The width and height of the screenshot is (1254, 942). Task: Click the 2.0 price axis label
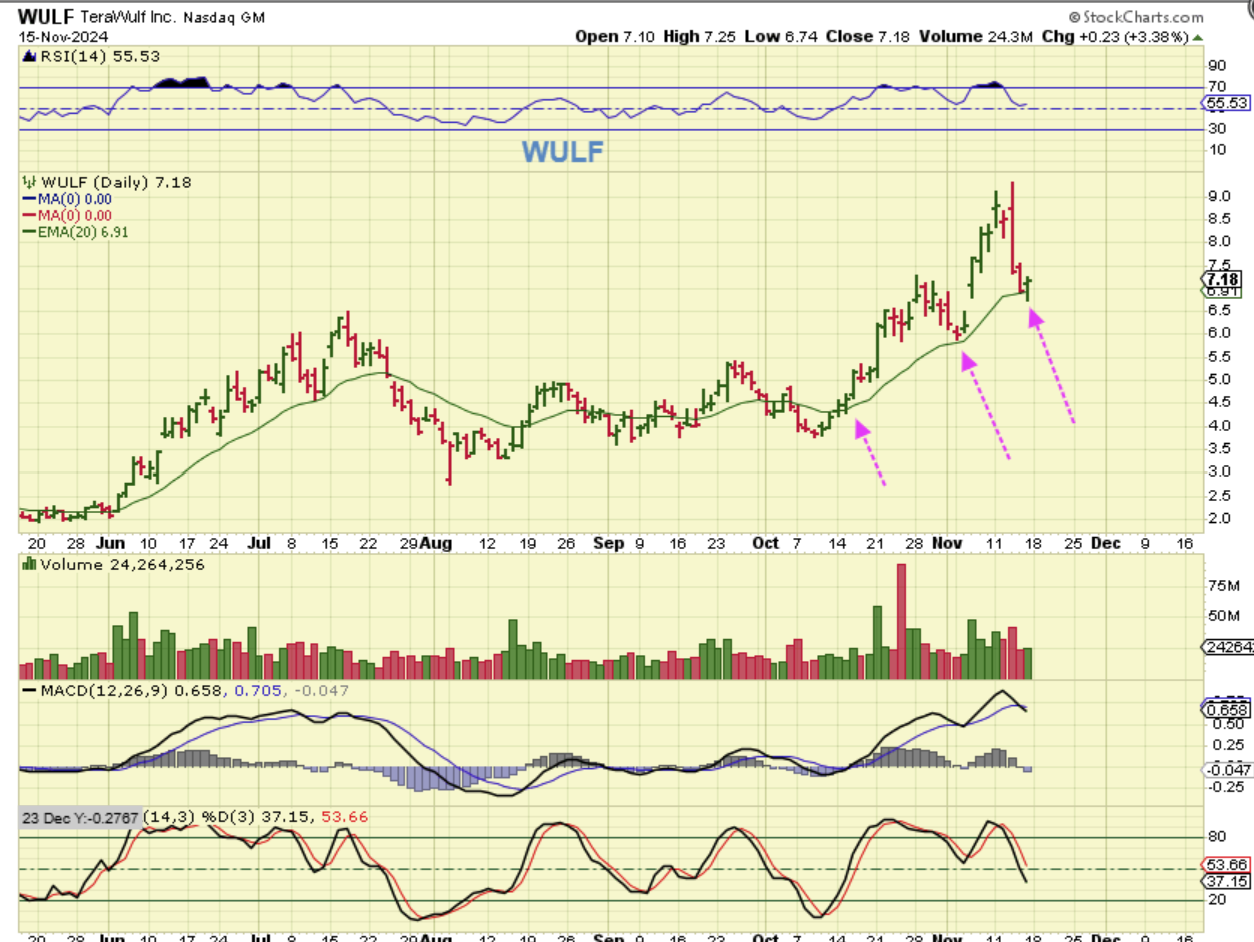tap(1219, 518)
